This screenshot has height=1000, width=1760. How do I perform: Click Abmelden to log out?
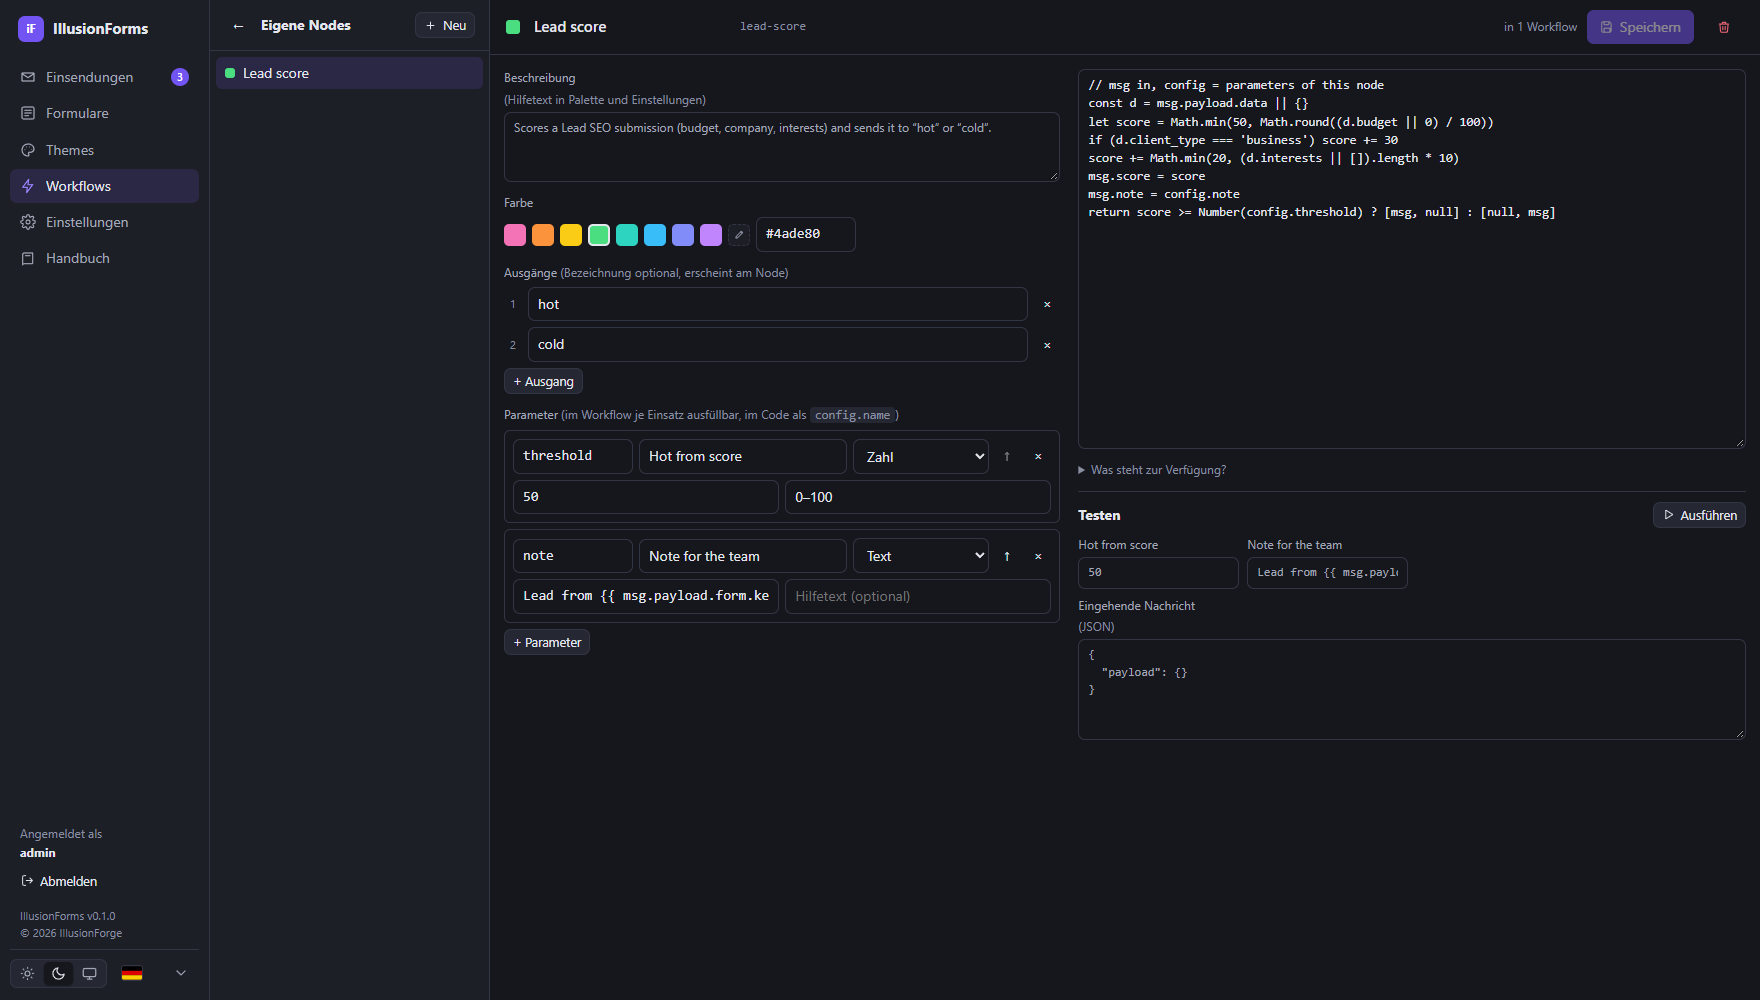point(59,881)
